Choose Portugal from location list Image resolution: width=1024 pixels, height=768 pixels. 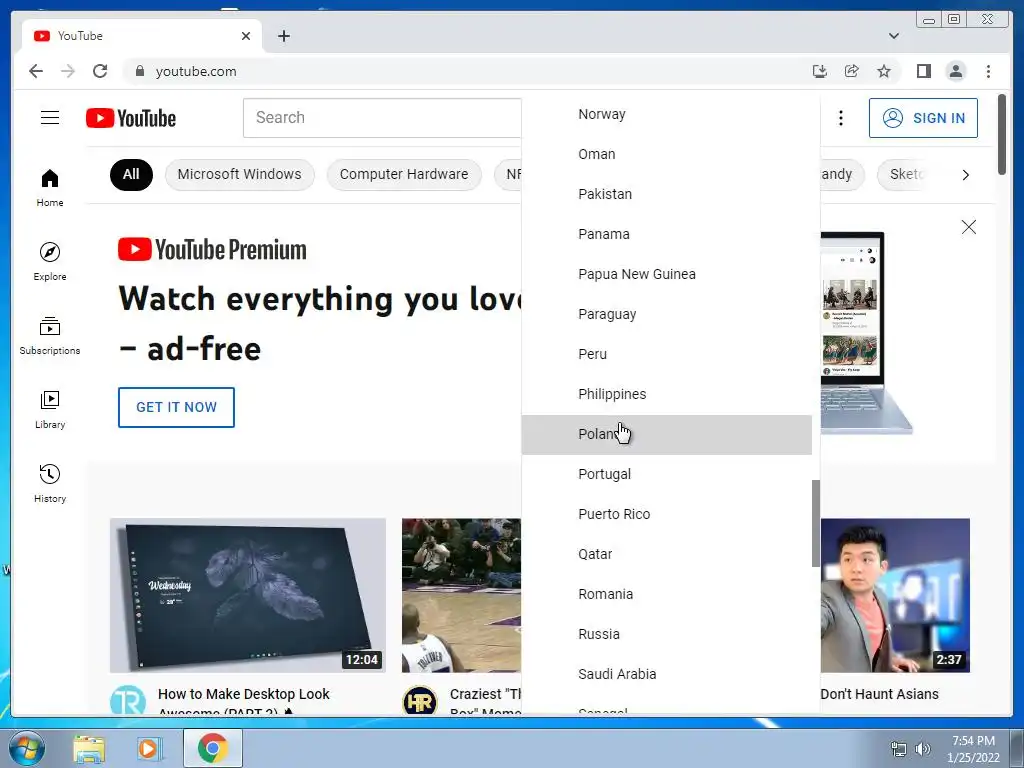point(666,474)
